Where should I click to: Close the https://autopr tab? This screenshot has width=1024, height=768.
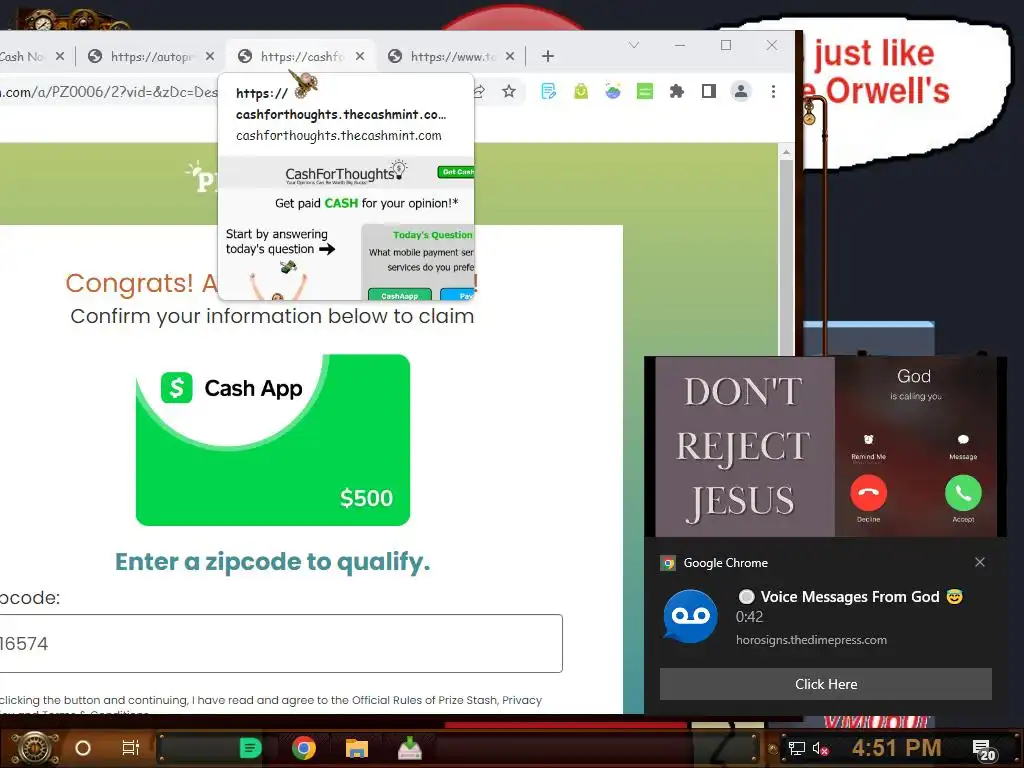point(210,57)
